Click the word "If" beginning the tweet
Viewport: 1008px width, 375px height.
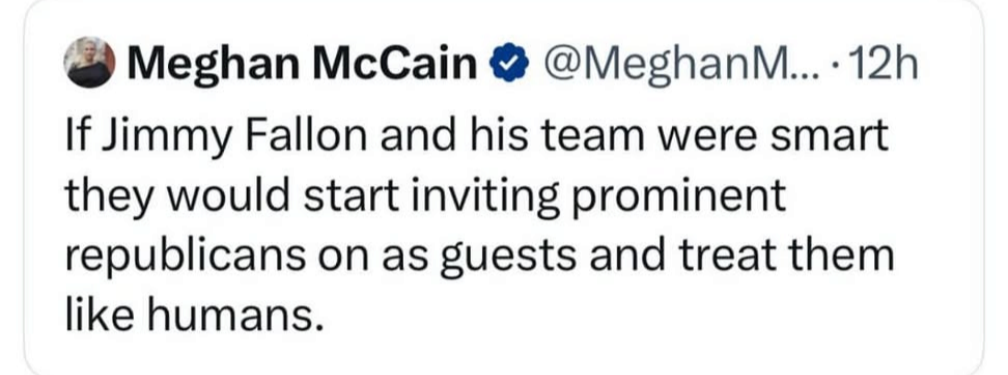[77, 136]
